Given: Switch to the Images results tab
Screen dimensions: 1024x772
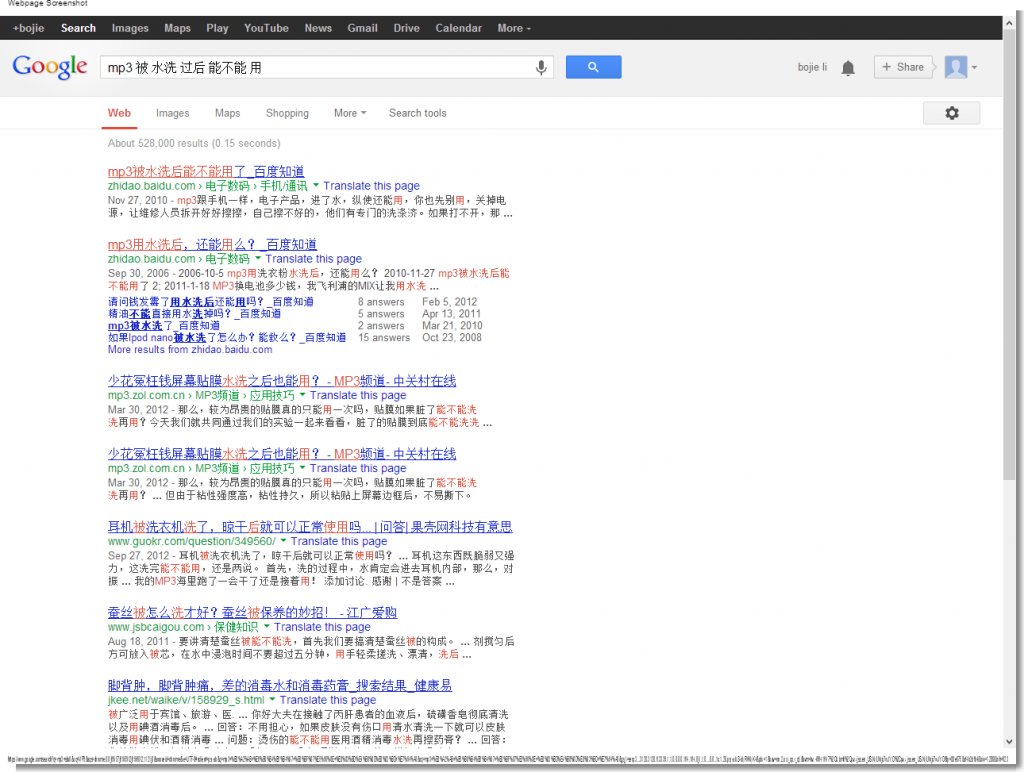Looking at the screenshot, I should (172, 113).
